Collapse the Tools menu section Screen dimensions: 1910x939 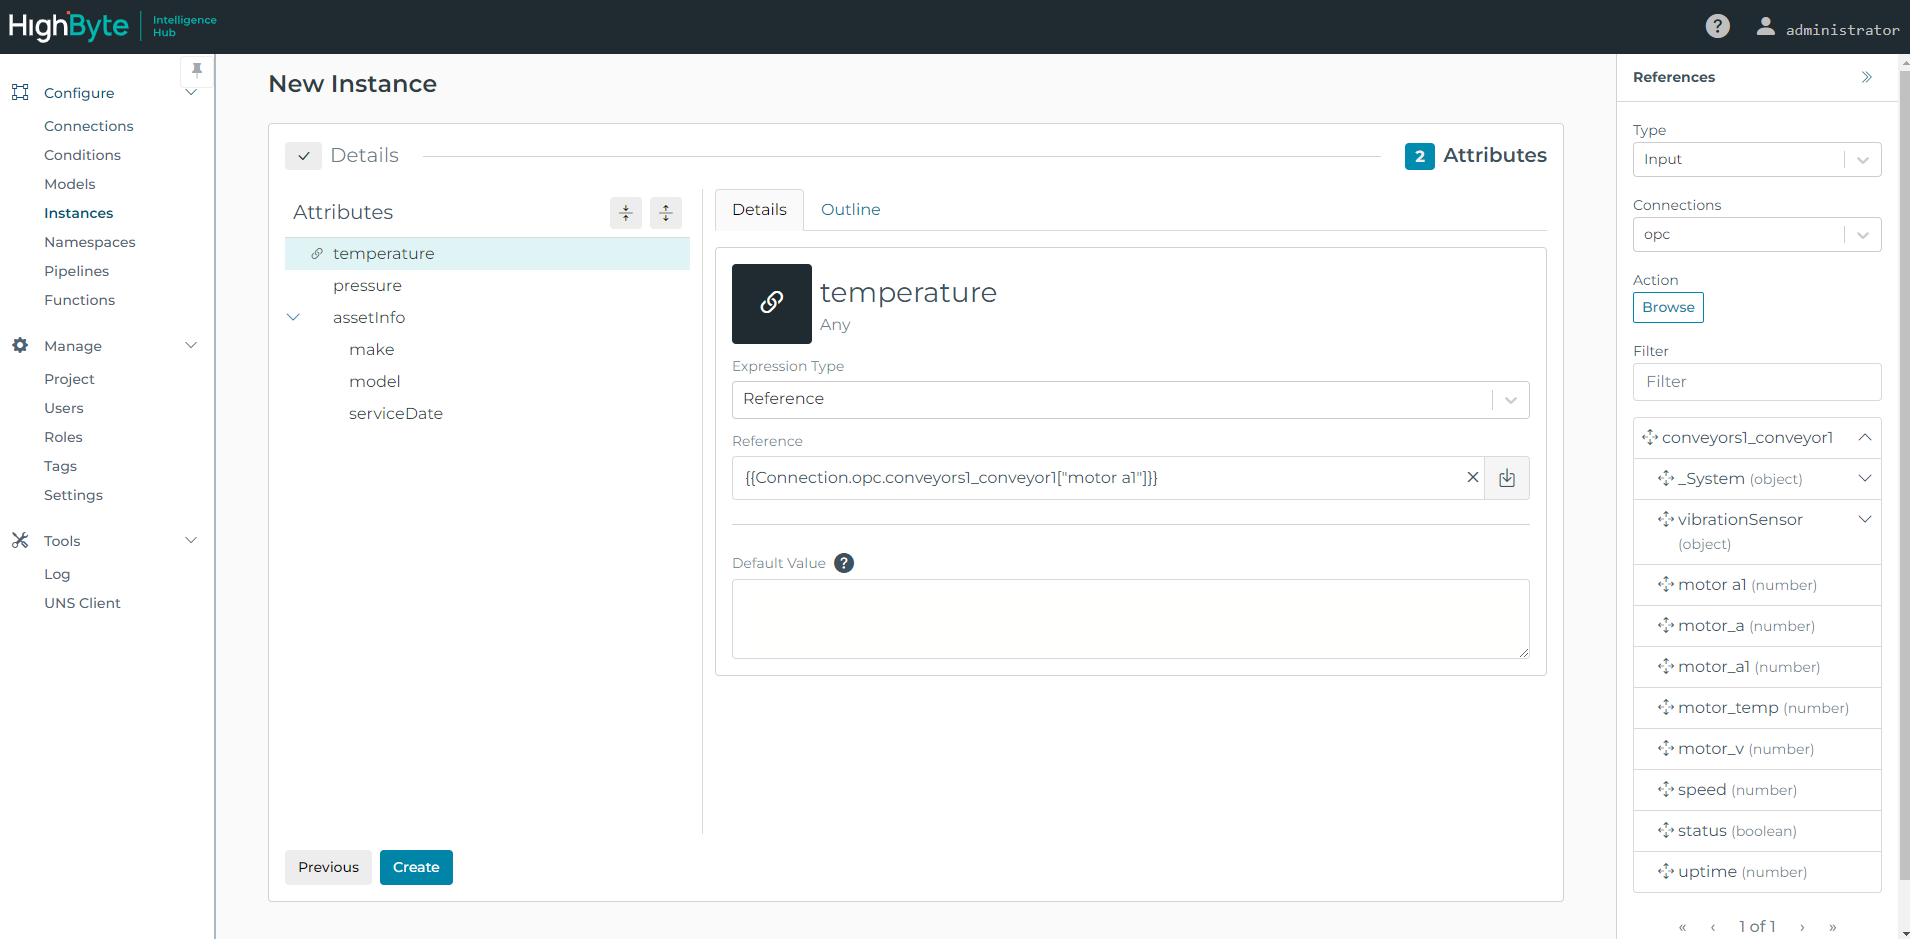click(191, 540)
